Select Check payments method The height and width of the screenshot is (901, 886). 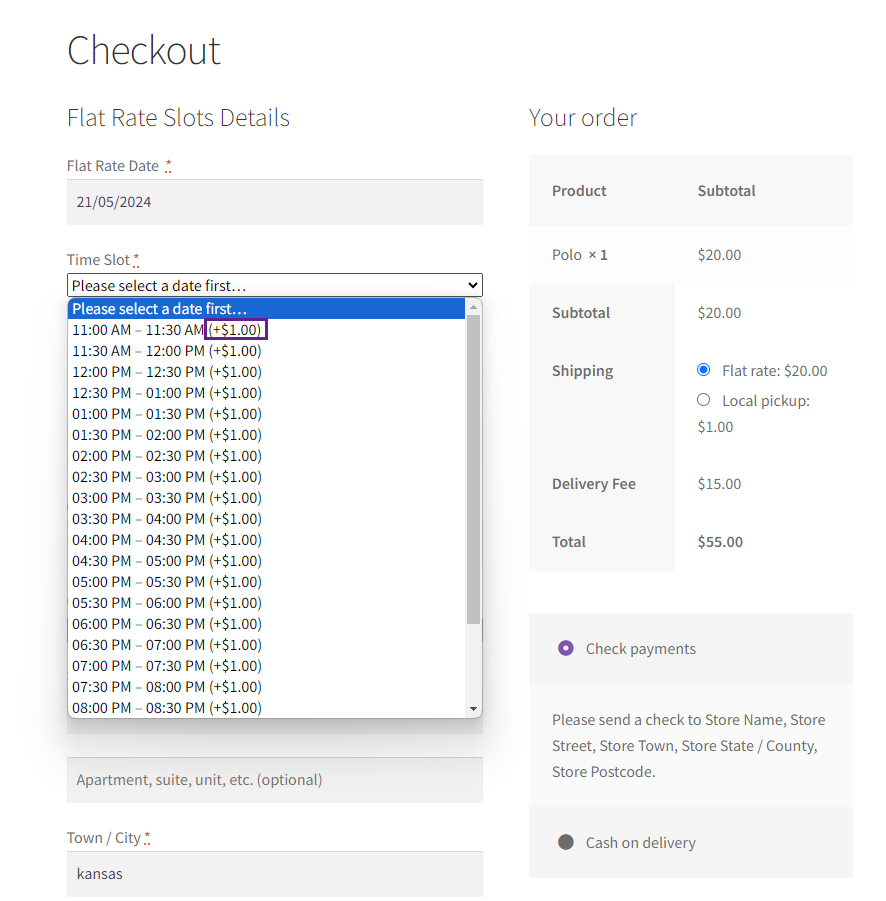(565, 648)
